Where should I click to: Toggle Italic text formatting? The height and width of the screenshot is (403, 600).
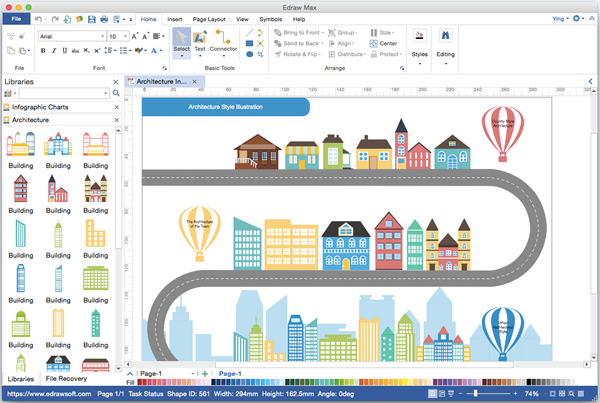[x=54, y=50]
